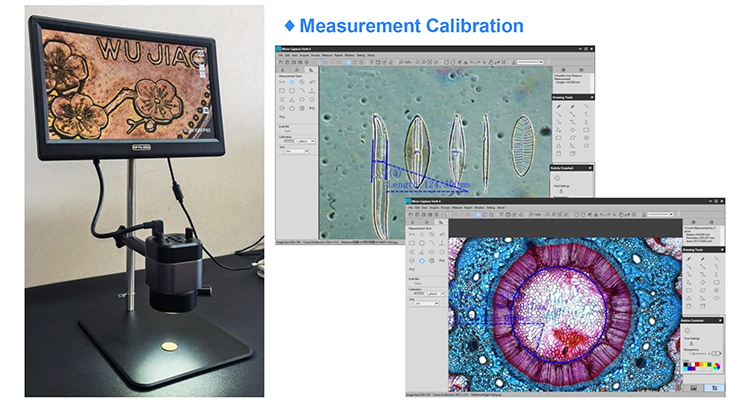Open toolbar combo box in plant stem window
The height and width of the screenshot is (400, 750).
pos(661,214)
